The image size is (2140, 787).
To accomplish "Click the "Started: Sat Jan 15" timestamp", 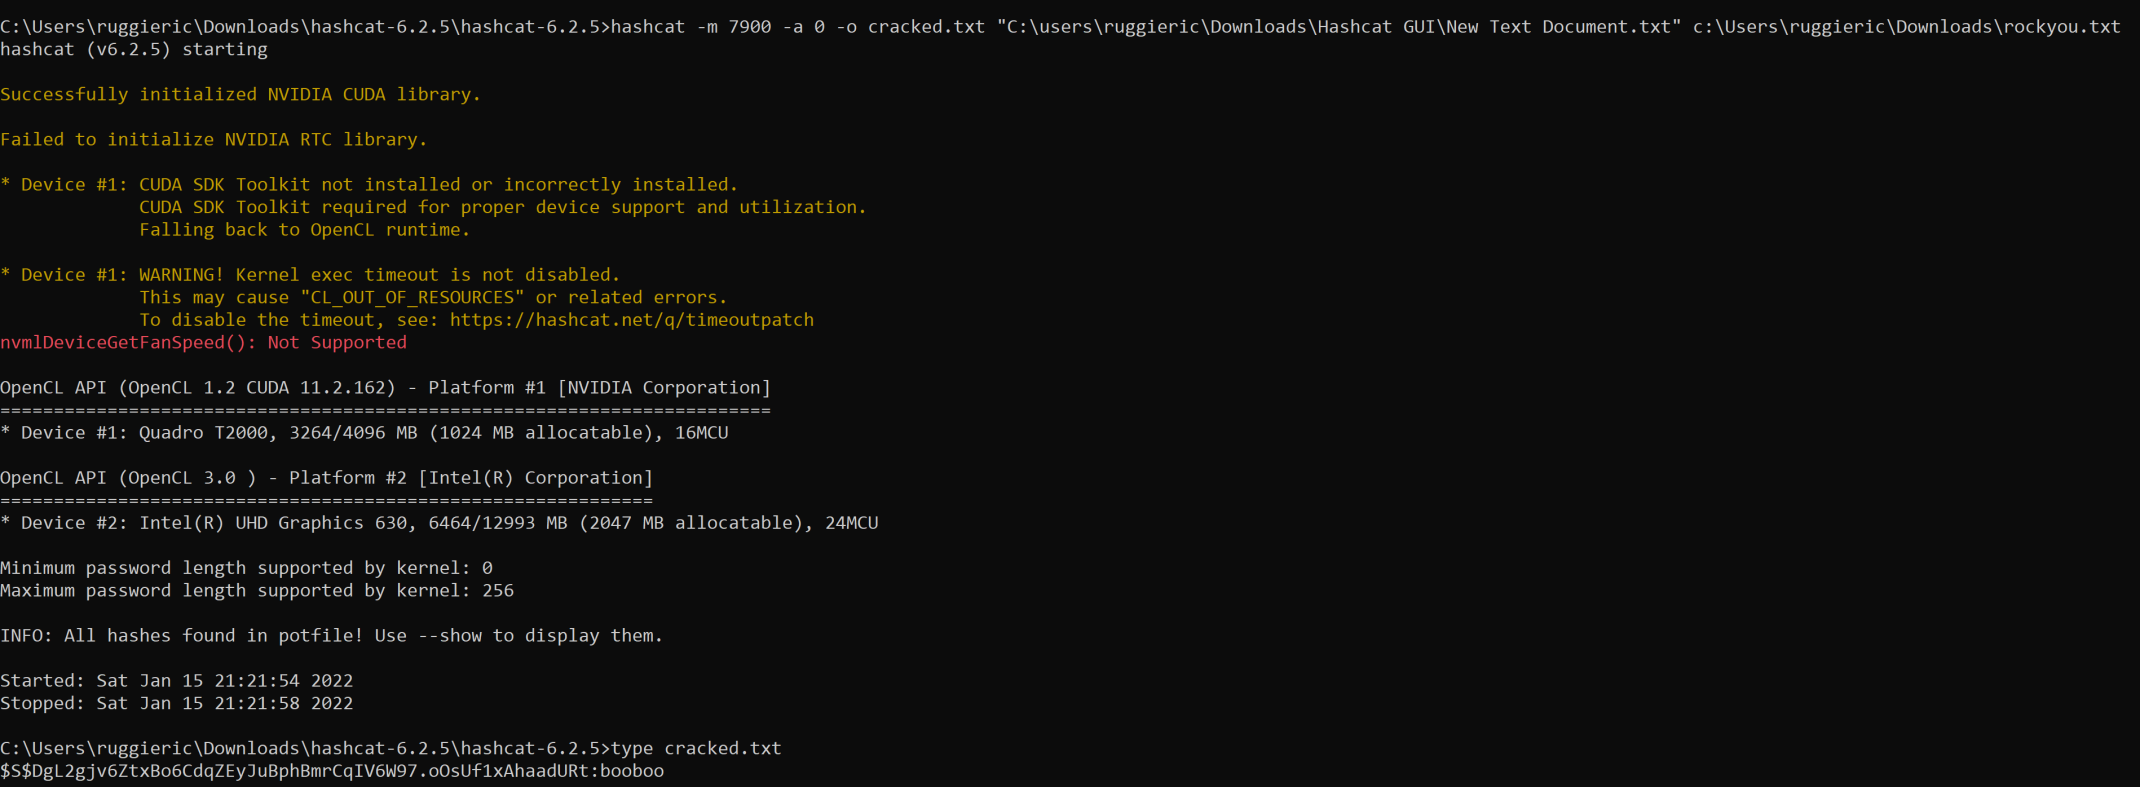I will tap(176, 681).
